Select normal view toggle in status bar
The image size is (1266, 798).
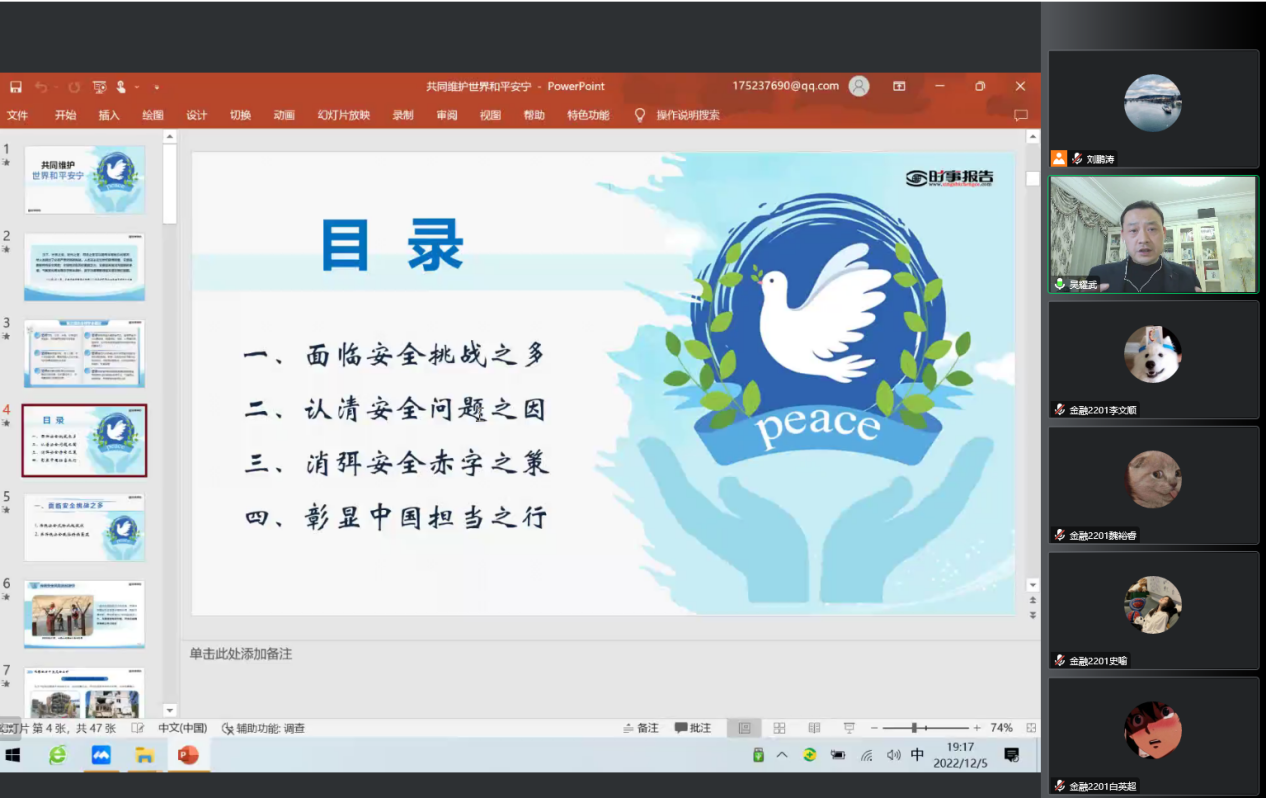pos(744,728)
